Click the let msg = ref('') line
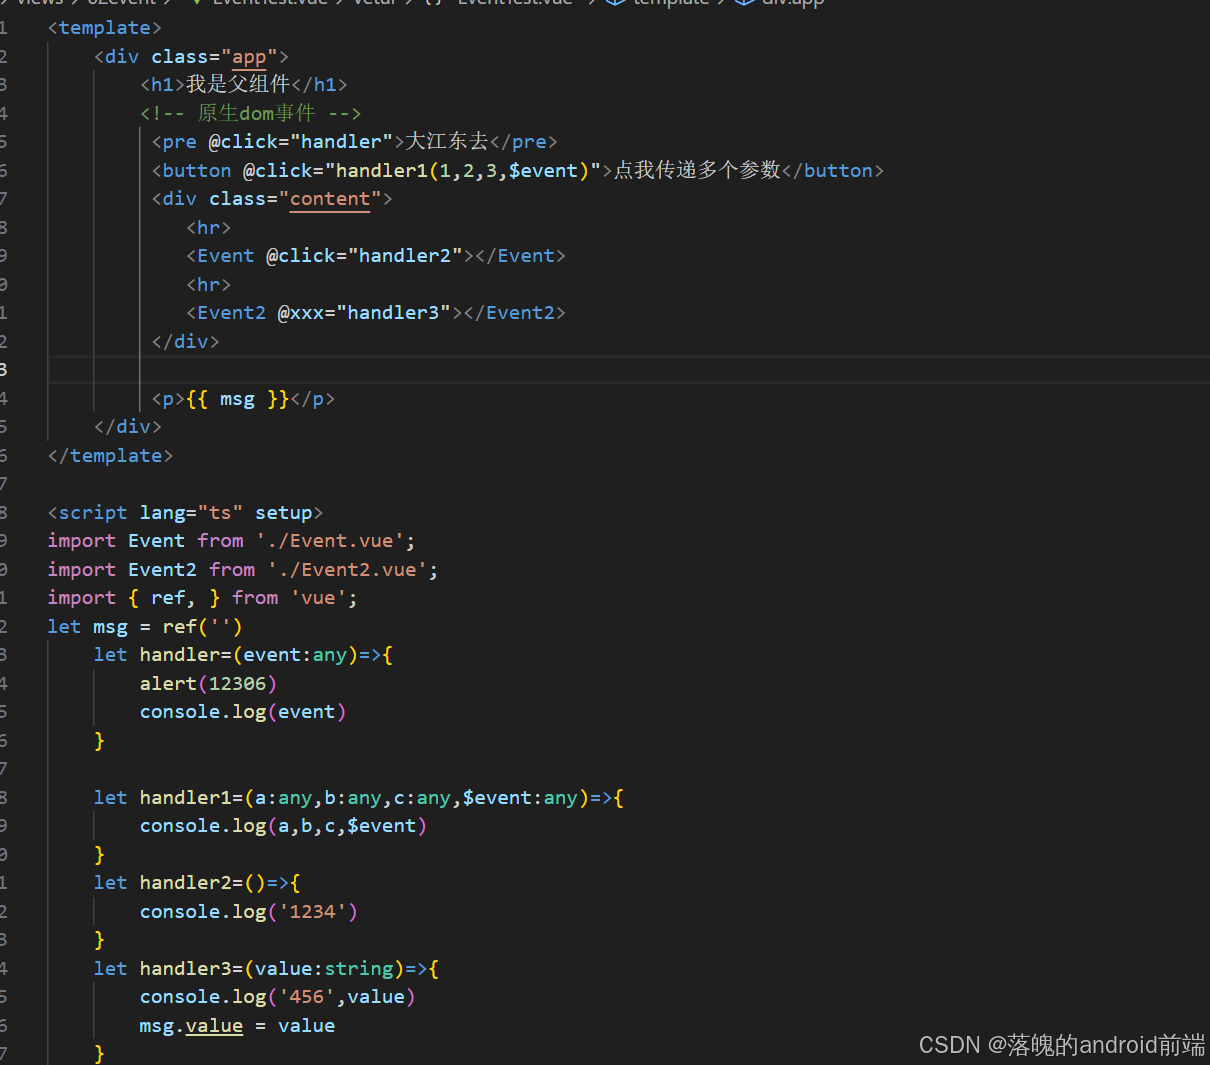The width and height of the screenshot is (1210, 1065). (x=145, y=627)
